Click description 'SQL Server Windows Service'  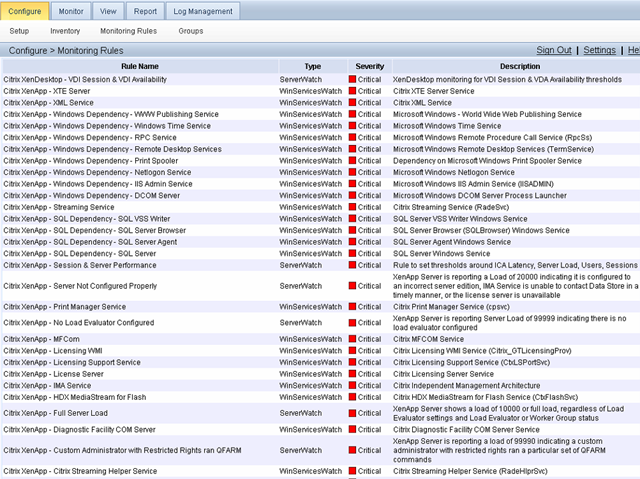coord(442,253)
